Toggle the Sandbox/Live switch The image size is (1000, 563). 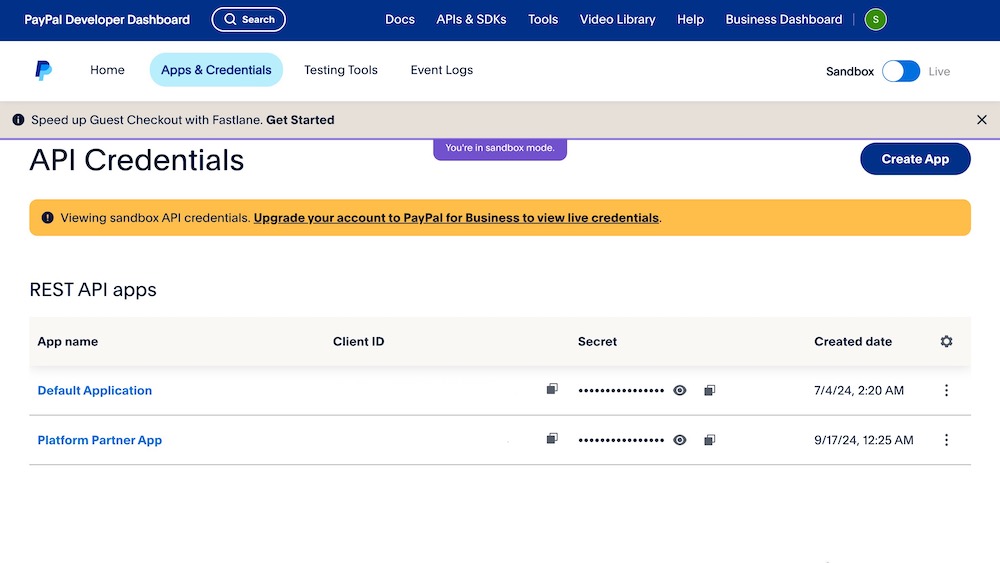[901, 71]
